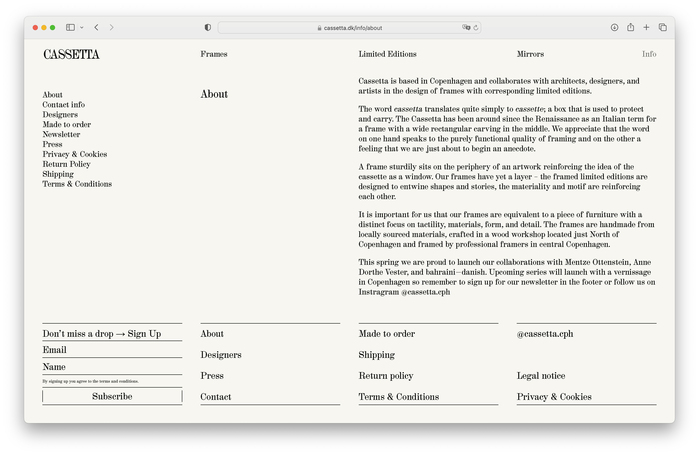Reload the page with refresh icon
Screen dimensions: 699x455
pyautogui.click(x=476, y=28)
